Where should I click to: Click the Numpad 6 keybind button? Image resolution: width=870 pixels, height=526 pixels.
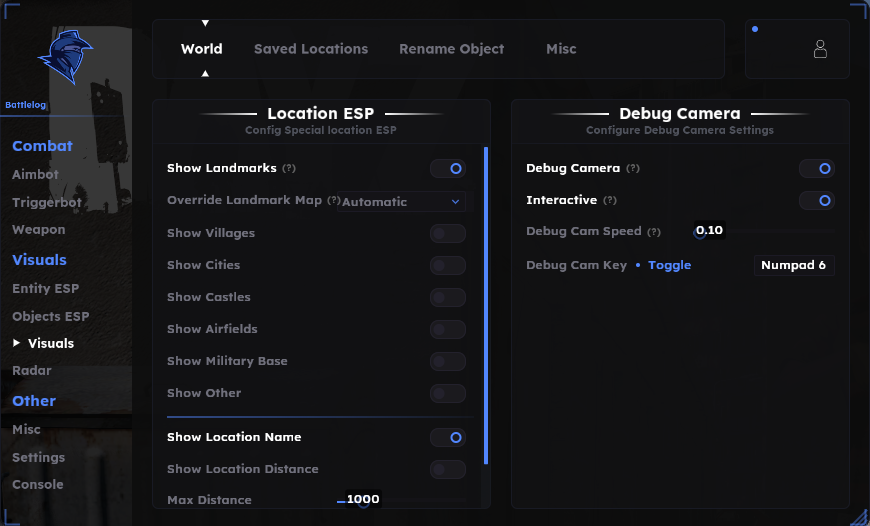pyautogui.click(x=794, y=265)
